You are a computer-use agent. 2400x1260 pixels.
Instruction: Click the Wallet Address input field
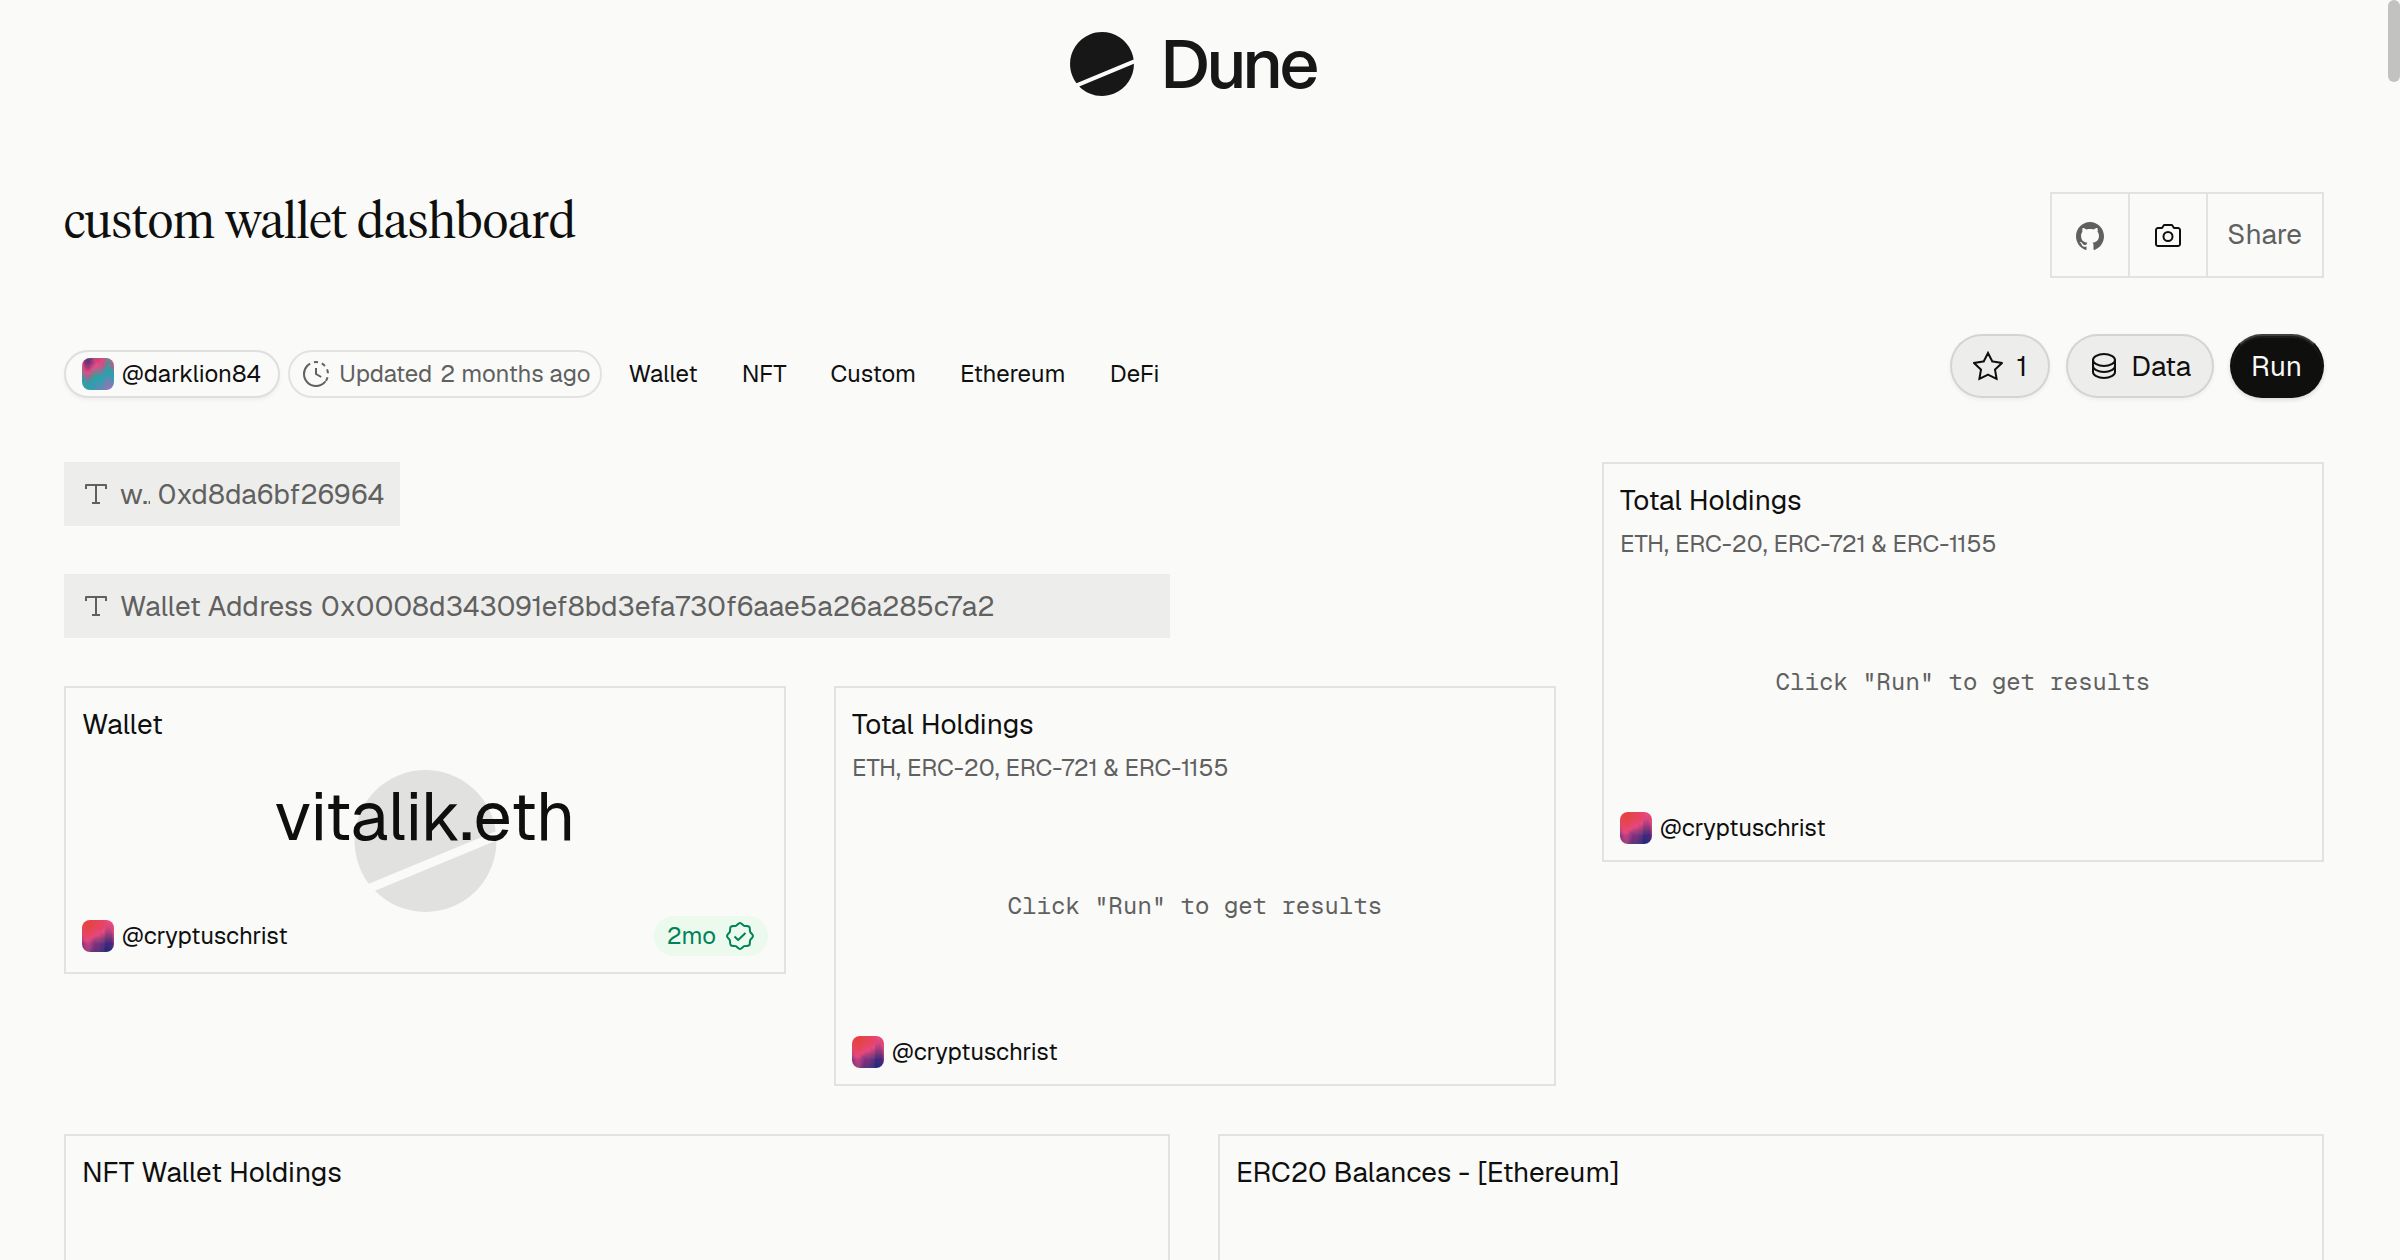pyautogui.click(x=617, y=606)
